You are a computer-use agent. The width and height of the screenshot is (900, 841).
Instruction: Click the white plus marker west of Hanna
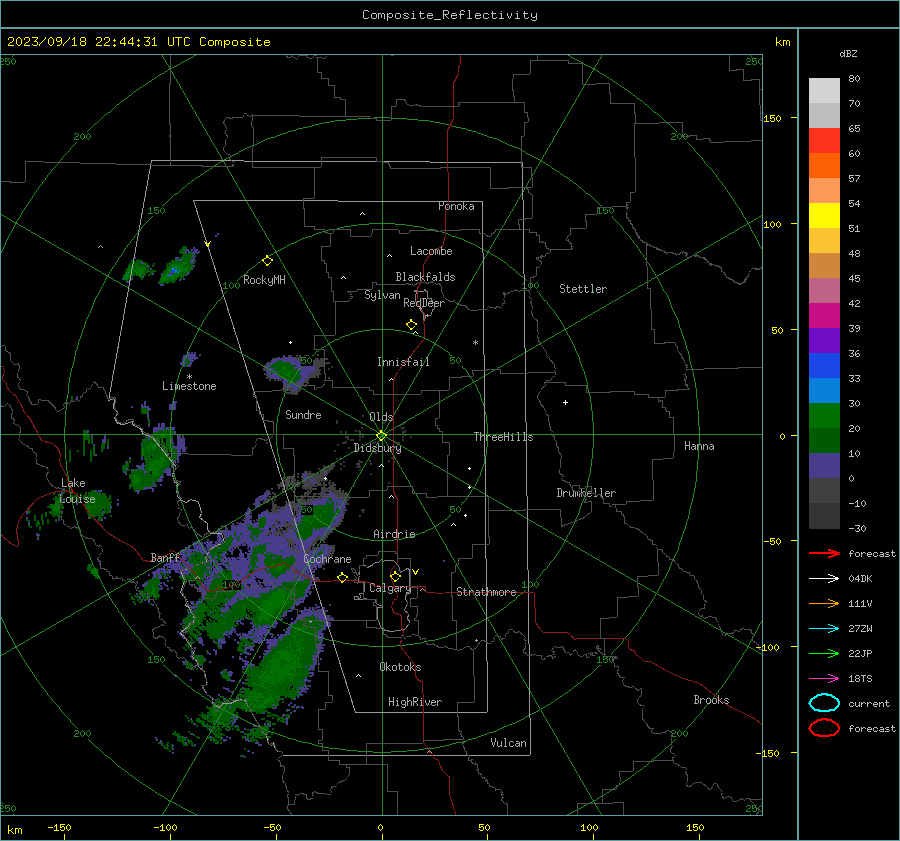tap(565, 402)
